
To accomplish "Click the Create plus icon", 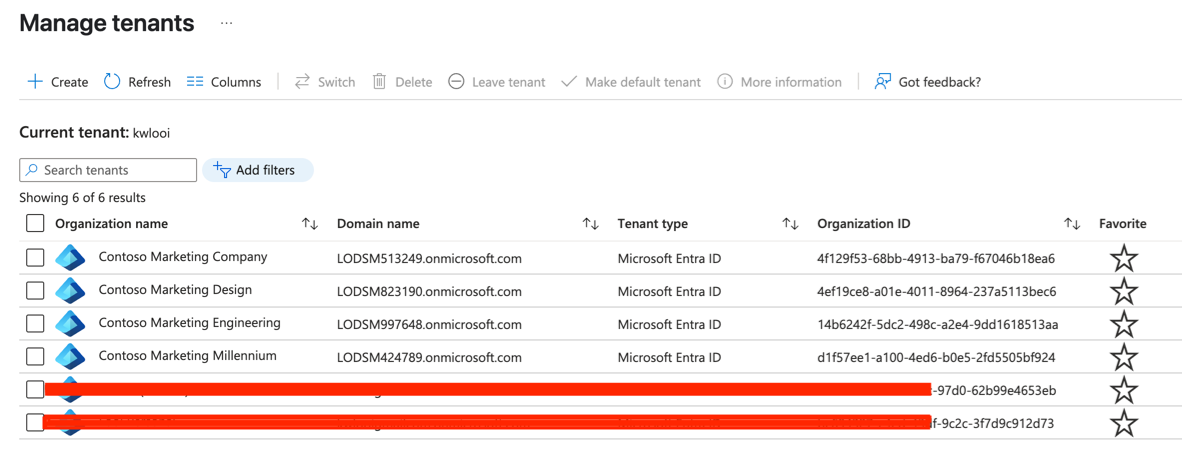I will tap(35, 81).
